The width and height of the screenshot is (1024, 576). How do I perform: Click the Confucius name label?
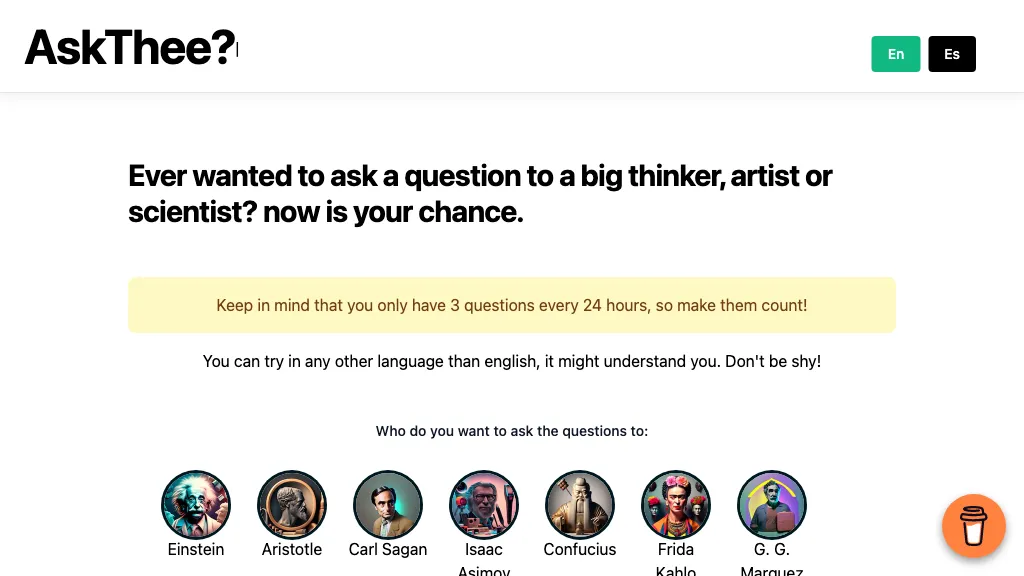click(x=580, y=550)
